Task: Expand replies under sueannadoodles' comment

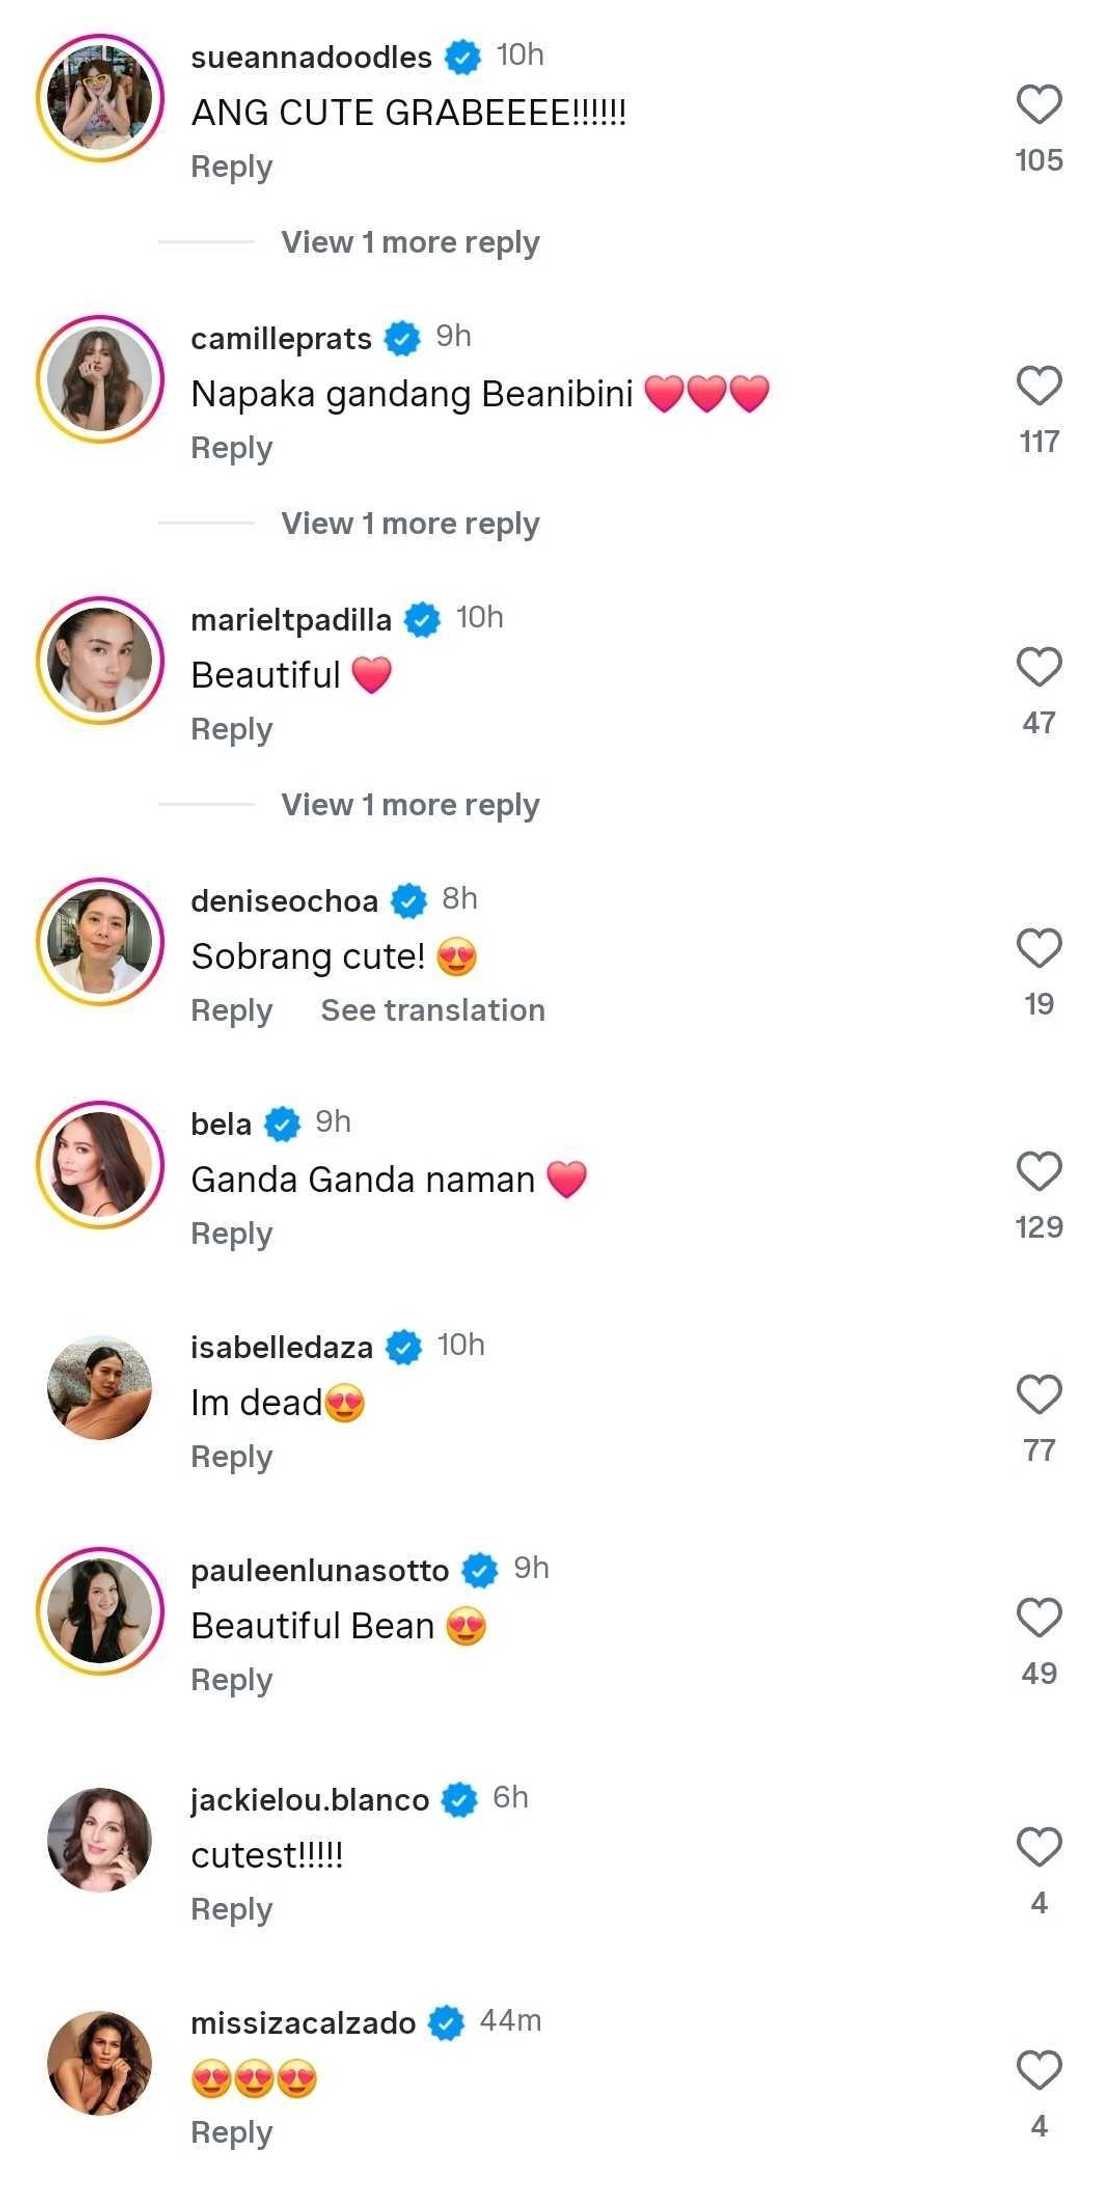Action: (x=409, y=241)
